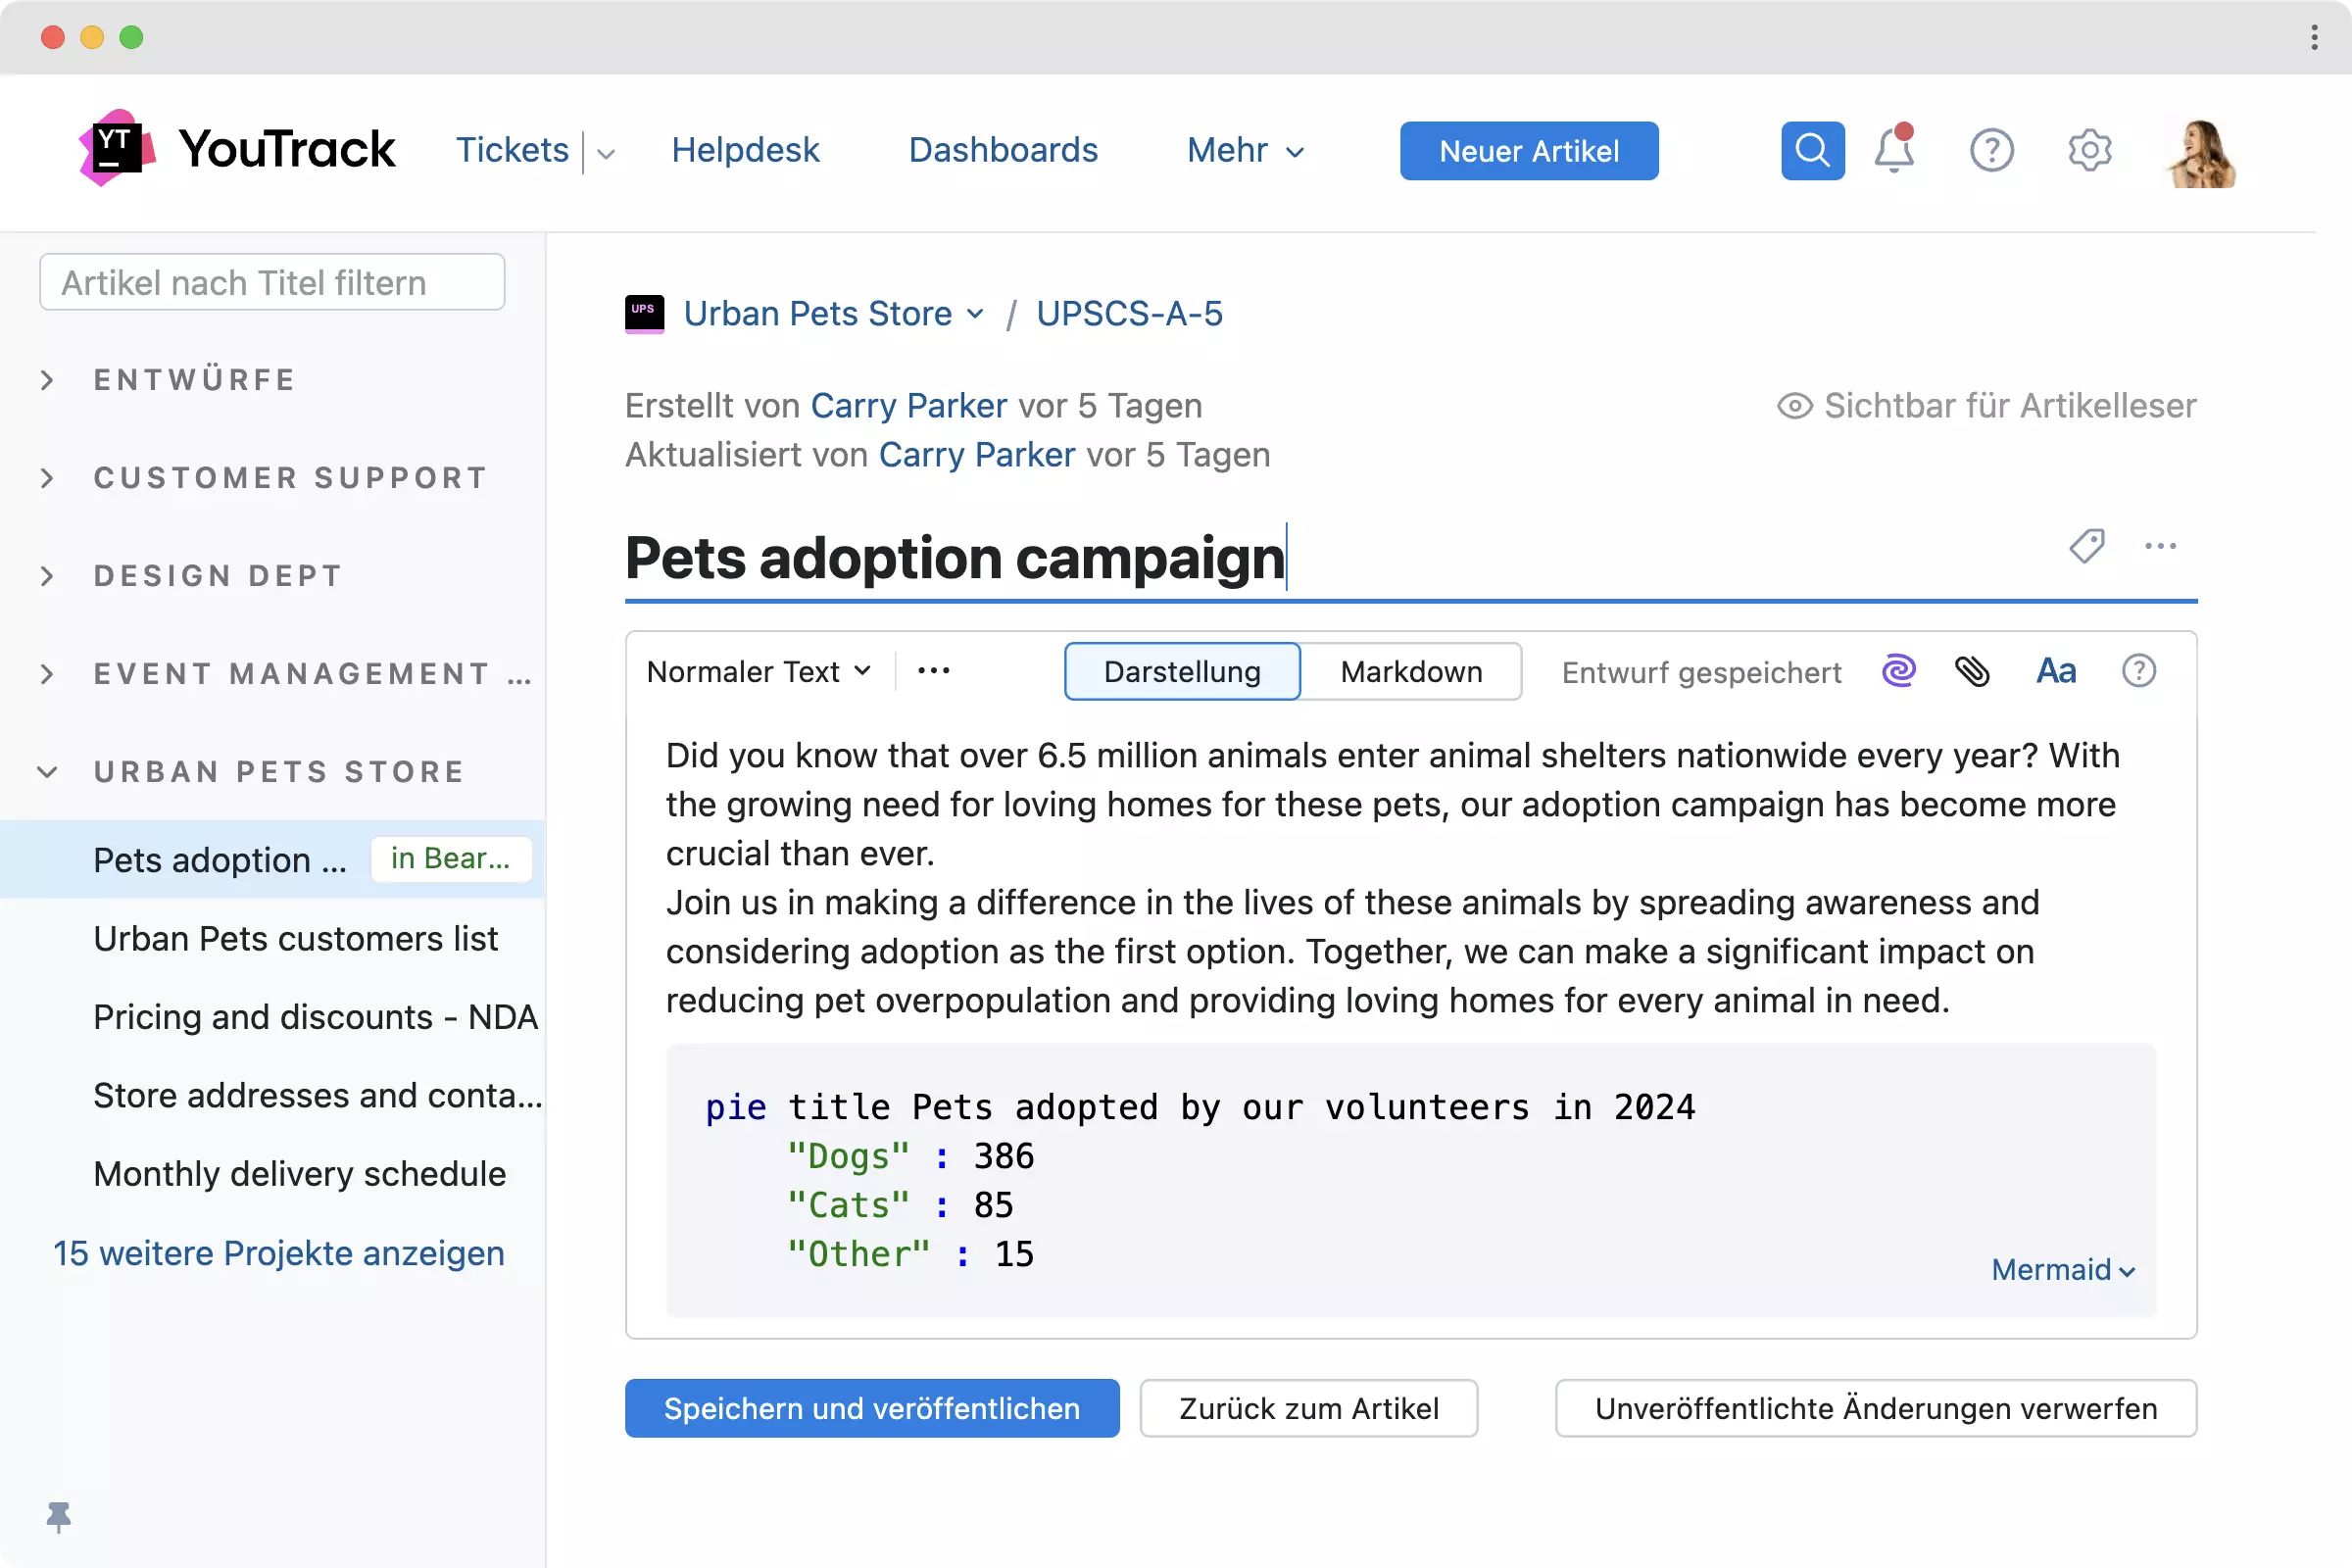Image resolution: width=2352 pixels, height=1568 pixels.
Task: Open settings gear icon
Action: pos(2089,151)
